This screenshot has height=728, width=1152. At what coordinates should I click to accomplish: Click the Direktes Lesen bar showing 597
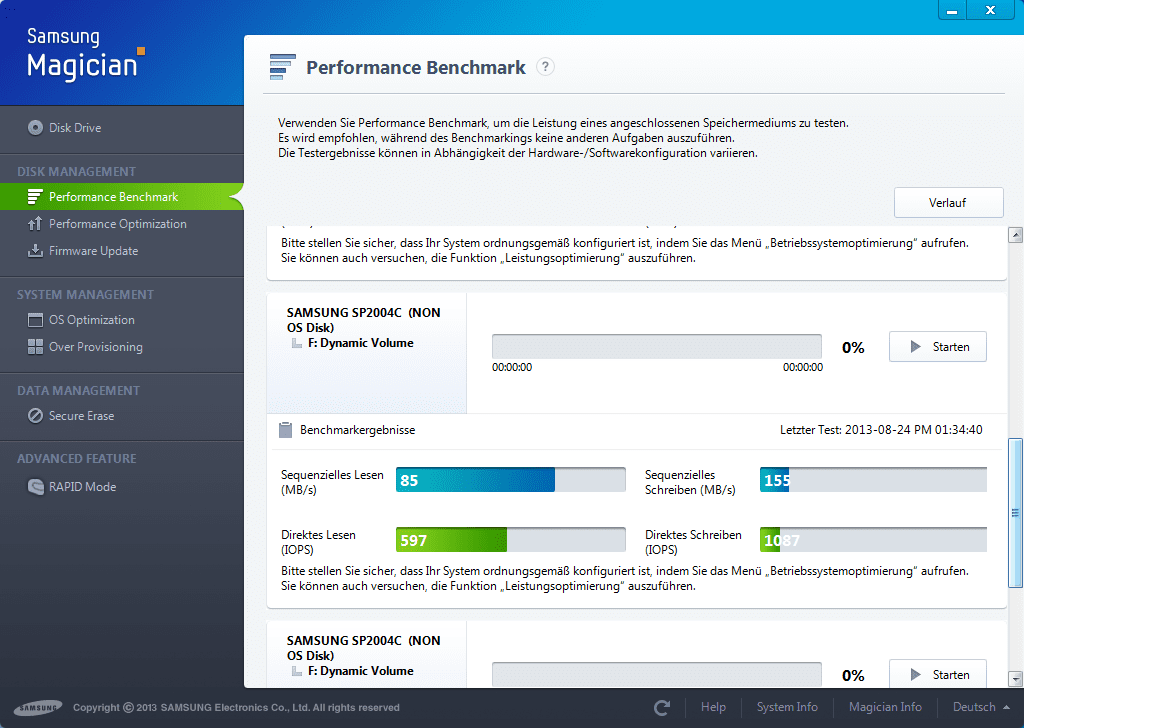coord(511,540)
